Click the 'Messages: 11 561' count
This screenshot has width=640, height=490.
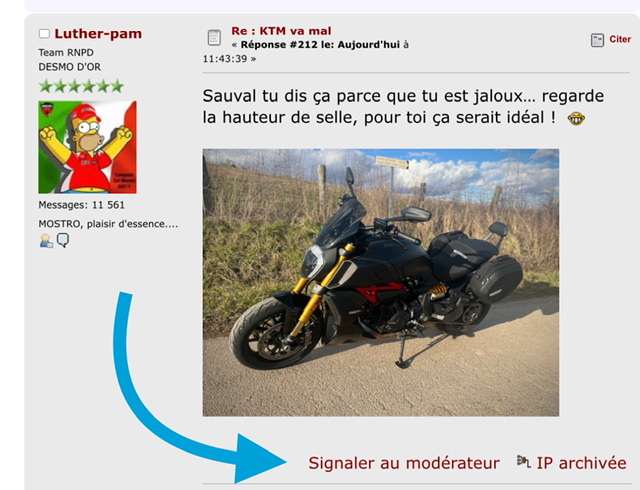[x=81, y=205]
